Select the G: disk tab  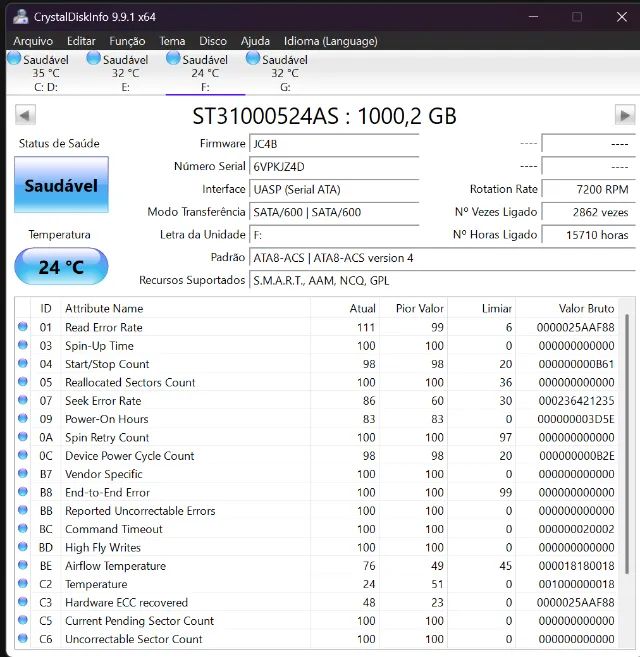285,73
